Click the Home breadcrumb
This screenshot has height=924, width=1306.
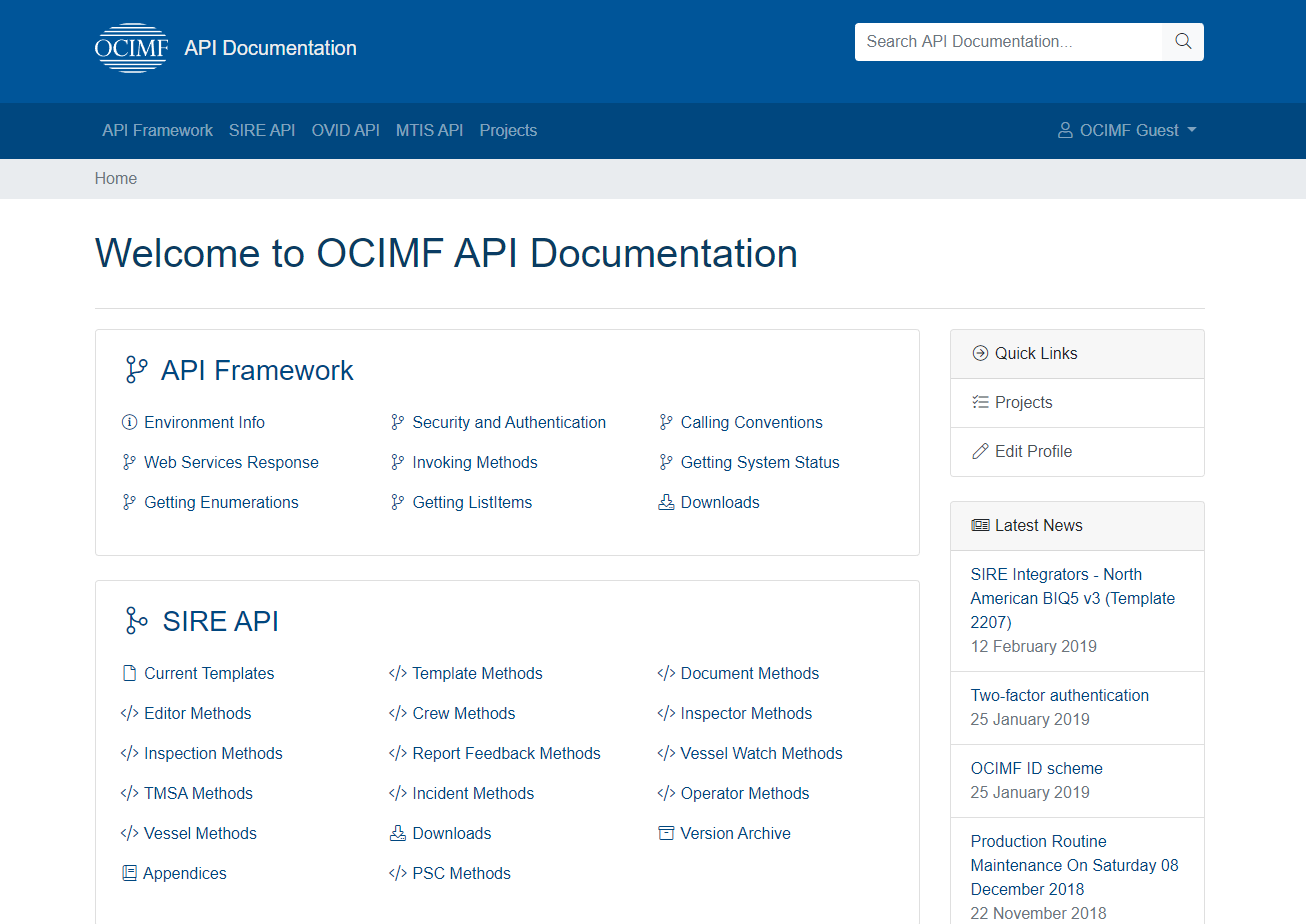pyautogui.click(x=116, y=178)
